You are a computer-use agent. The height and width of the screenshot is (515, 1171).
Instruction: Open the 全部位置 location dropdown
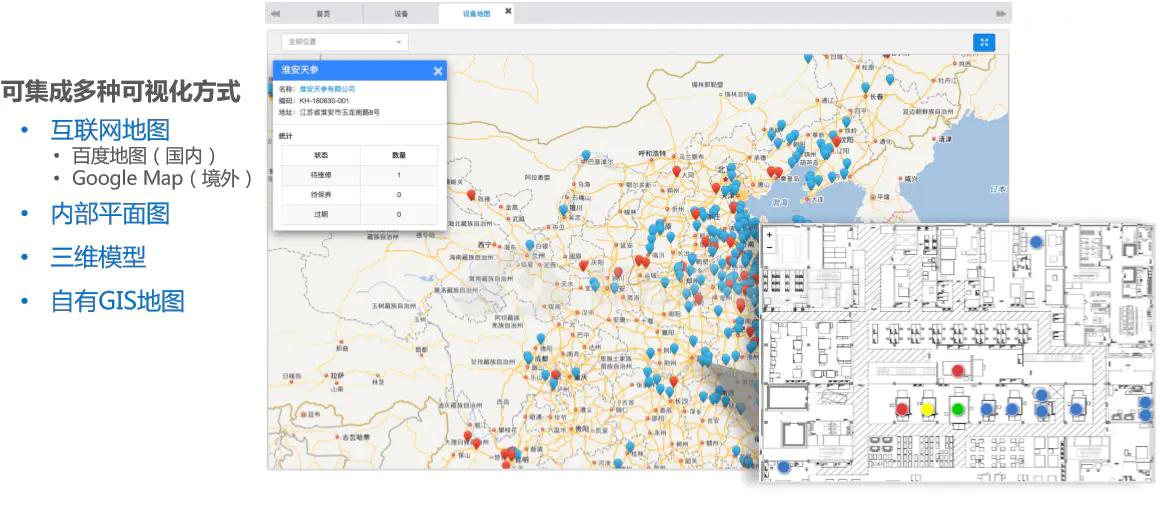point(343,42)
